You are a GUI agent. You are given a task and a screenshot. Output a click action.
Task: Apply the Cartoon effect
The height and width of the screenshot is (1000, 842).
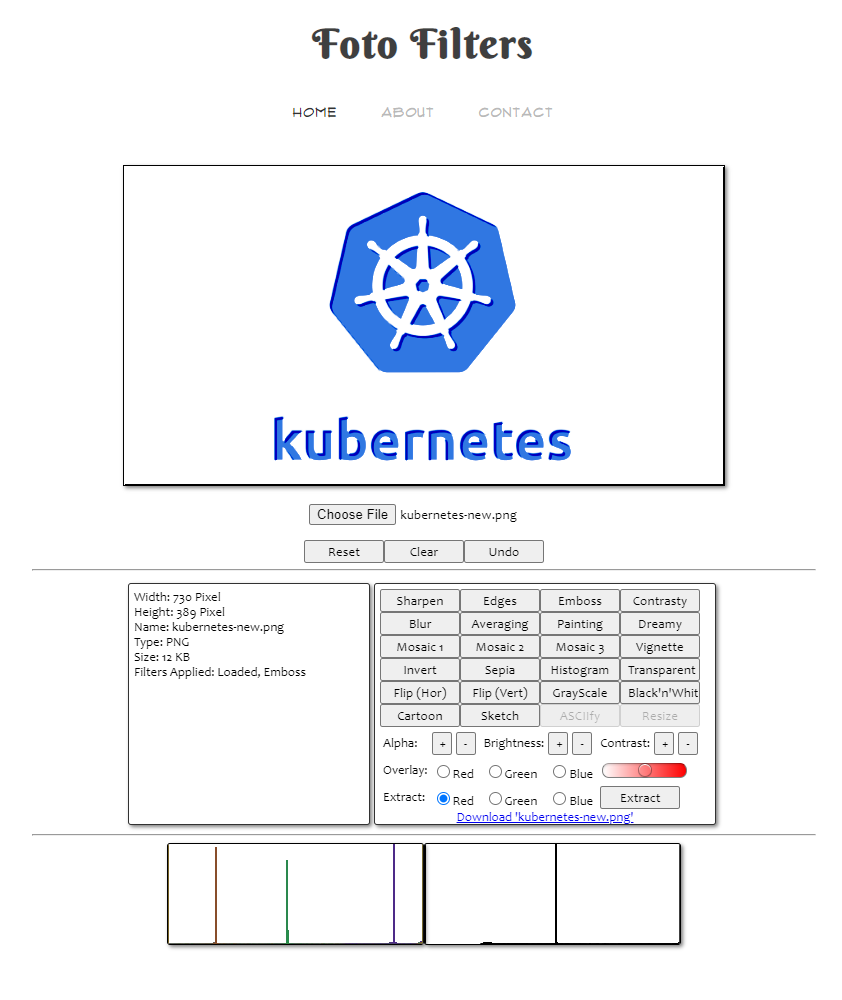(x=419, y=715)
